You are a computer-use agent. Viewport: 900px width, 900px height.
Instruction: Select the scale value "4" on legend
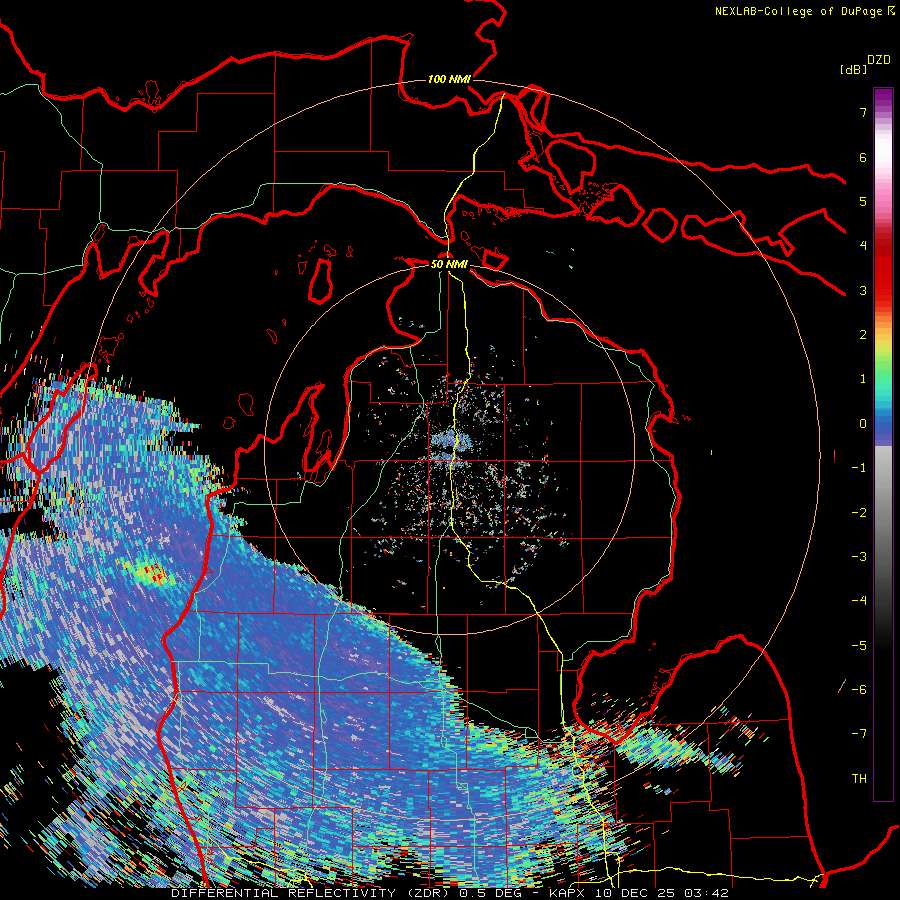(x=863, y=246)
